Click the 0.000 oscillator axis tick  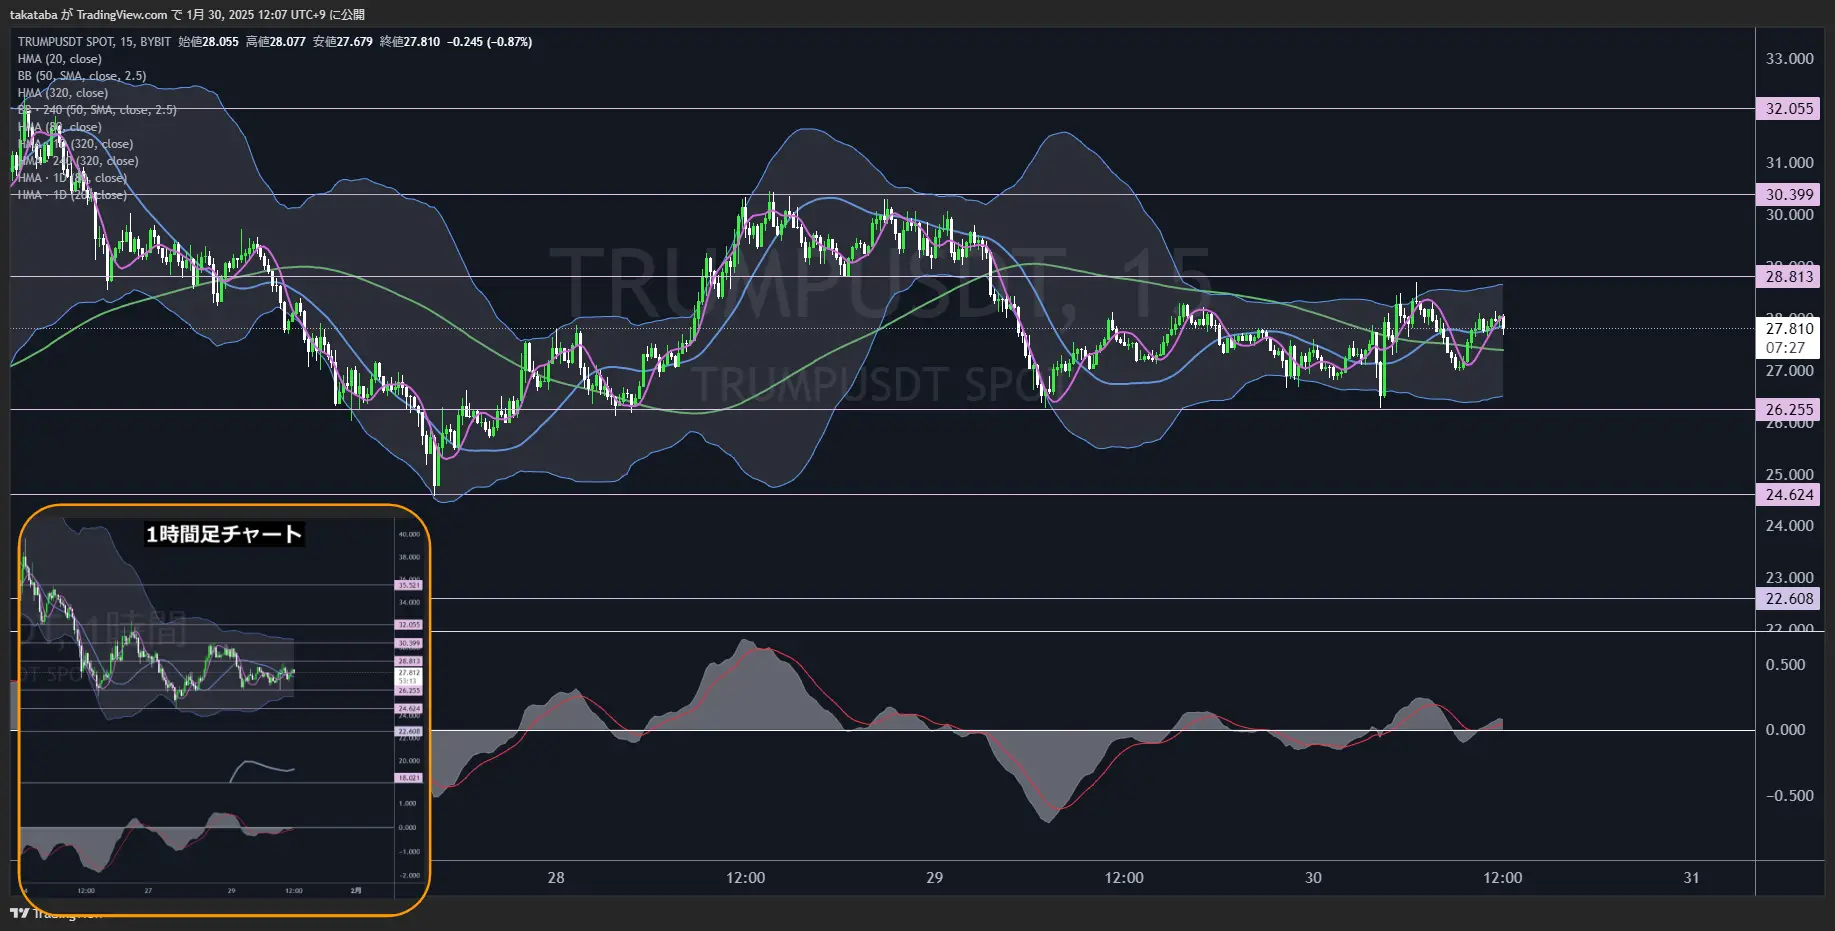click(x=1785, y=730)
